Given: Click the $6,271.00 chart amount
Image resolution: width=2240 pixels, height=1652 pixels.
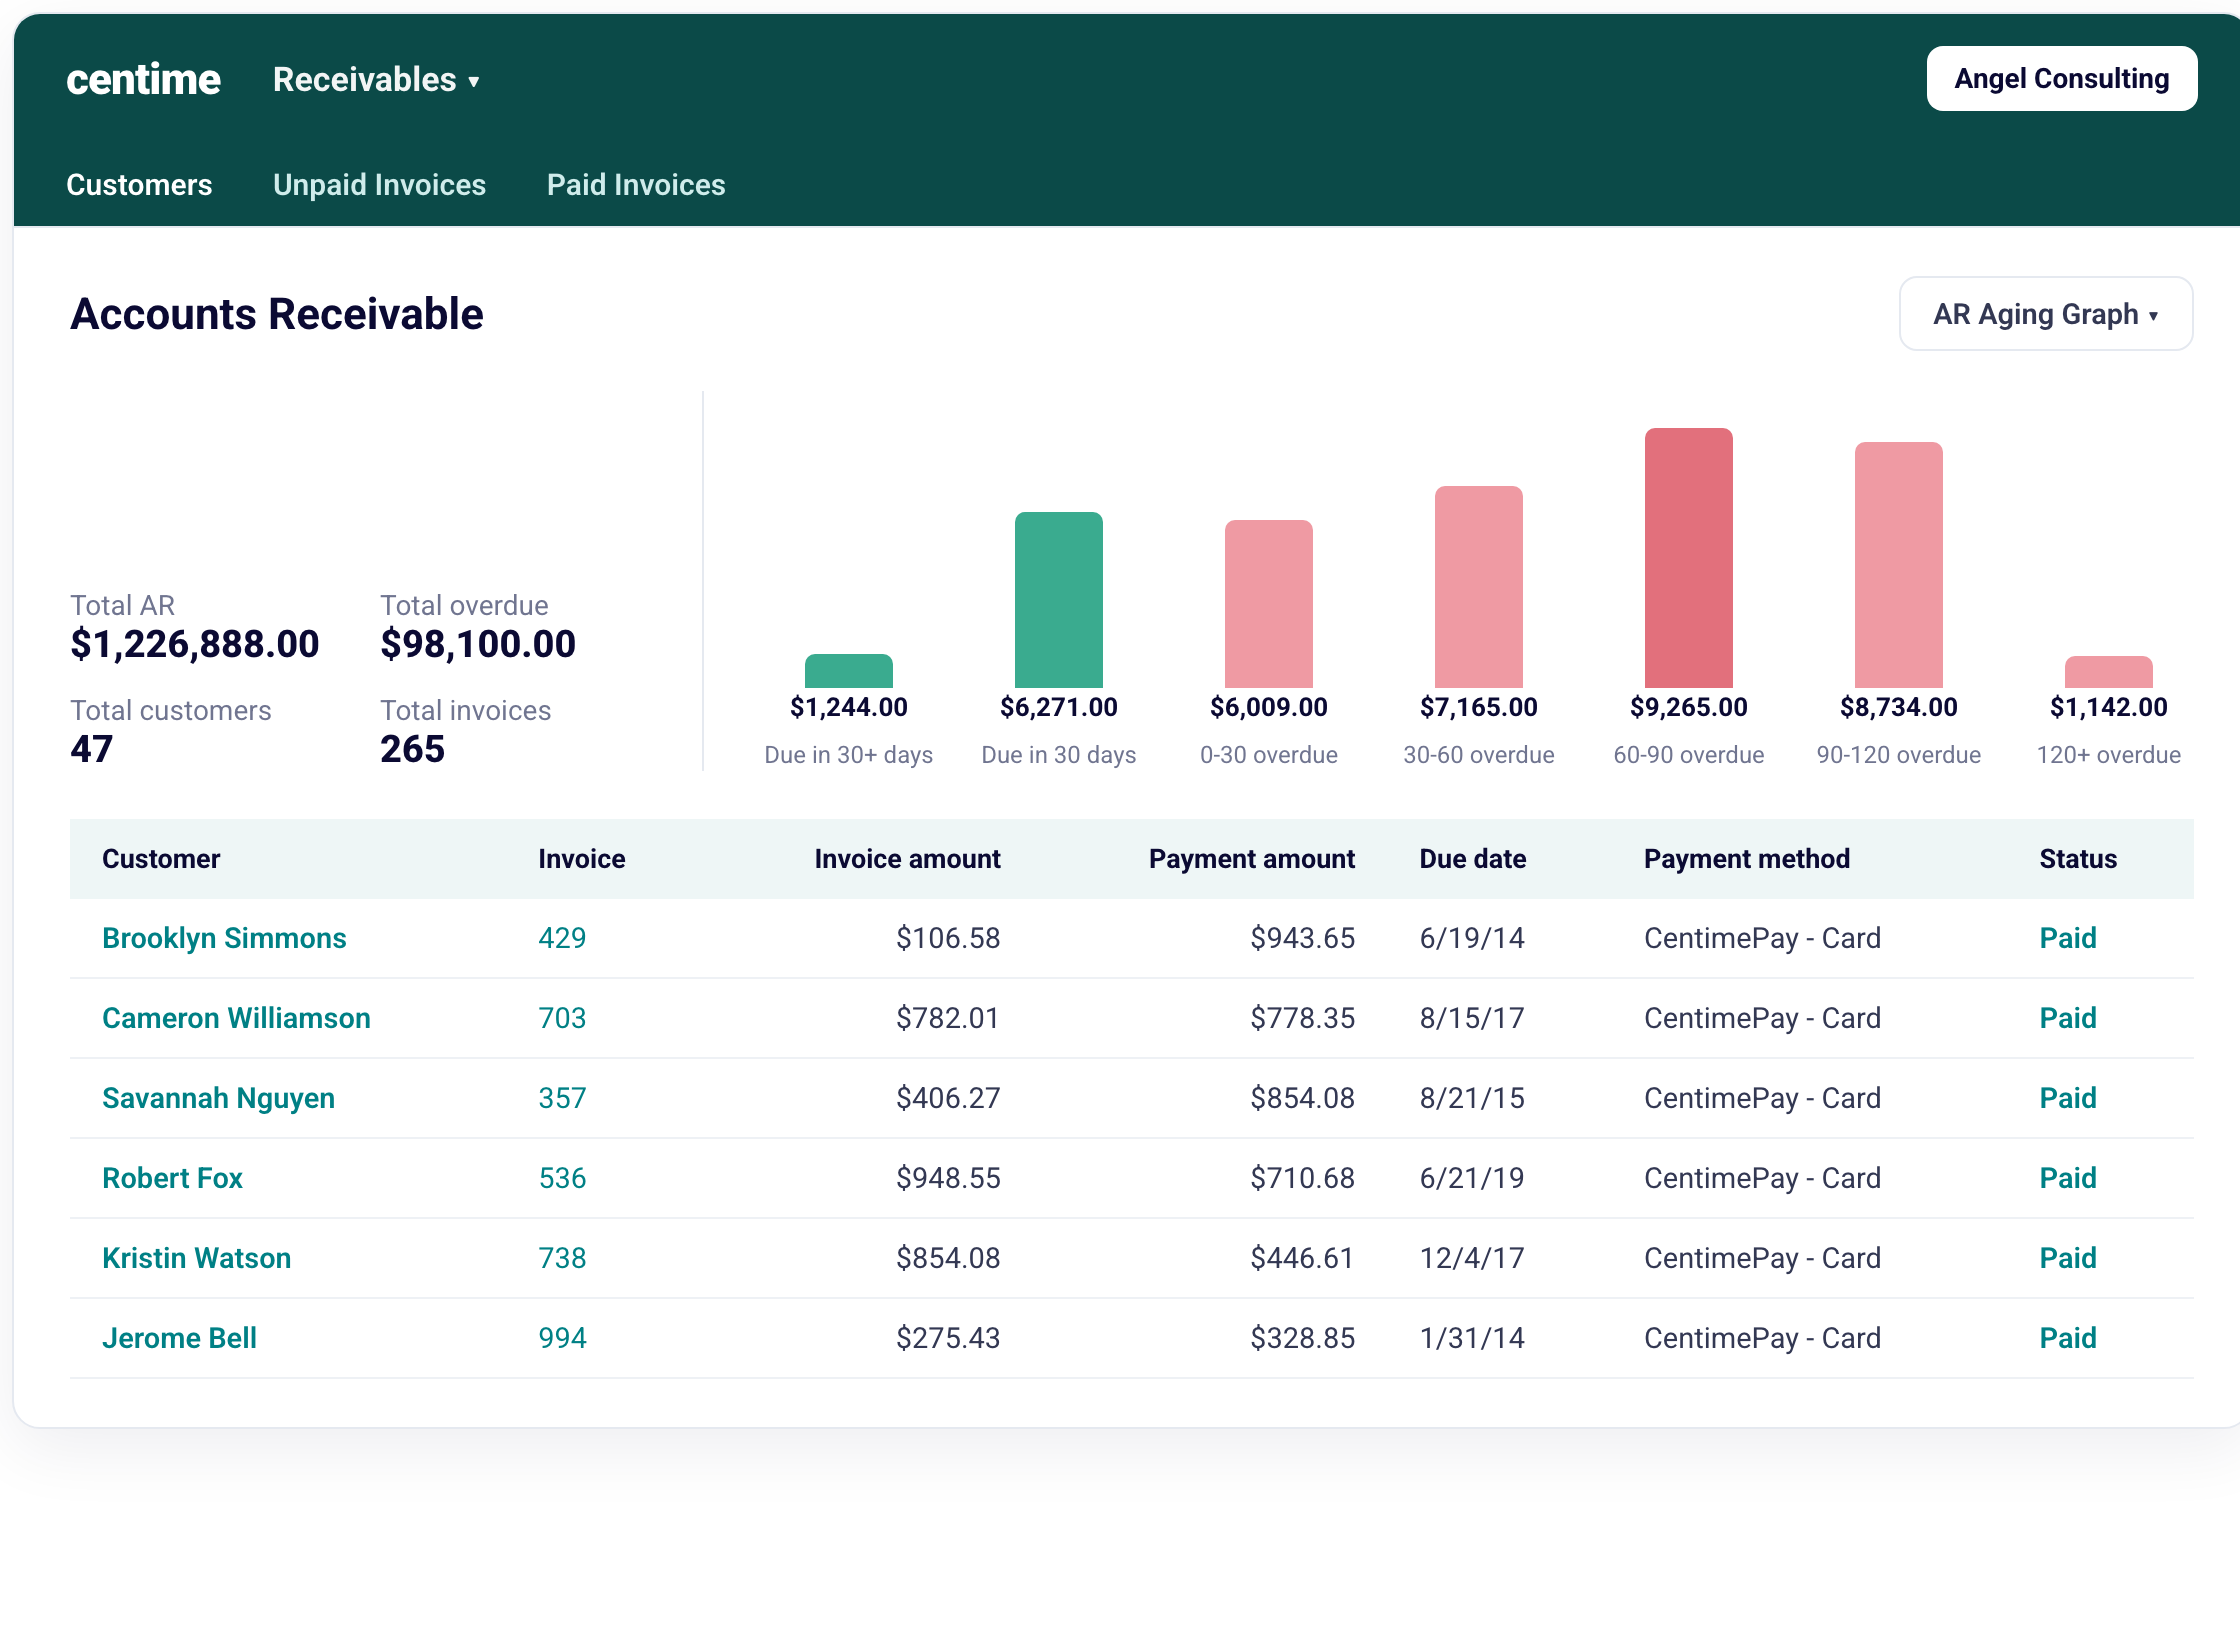Looking at the screenshot, I should (x=1059, y=707).
